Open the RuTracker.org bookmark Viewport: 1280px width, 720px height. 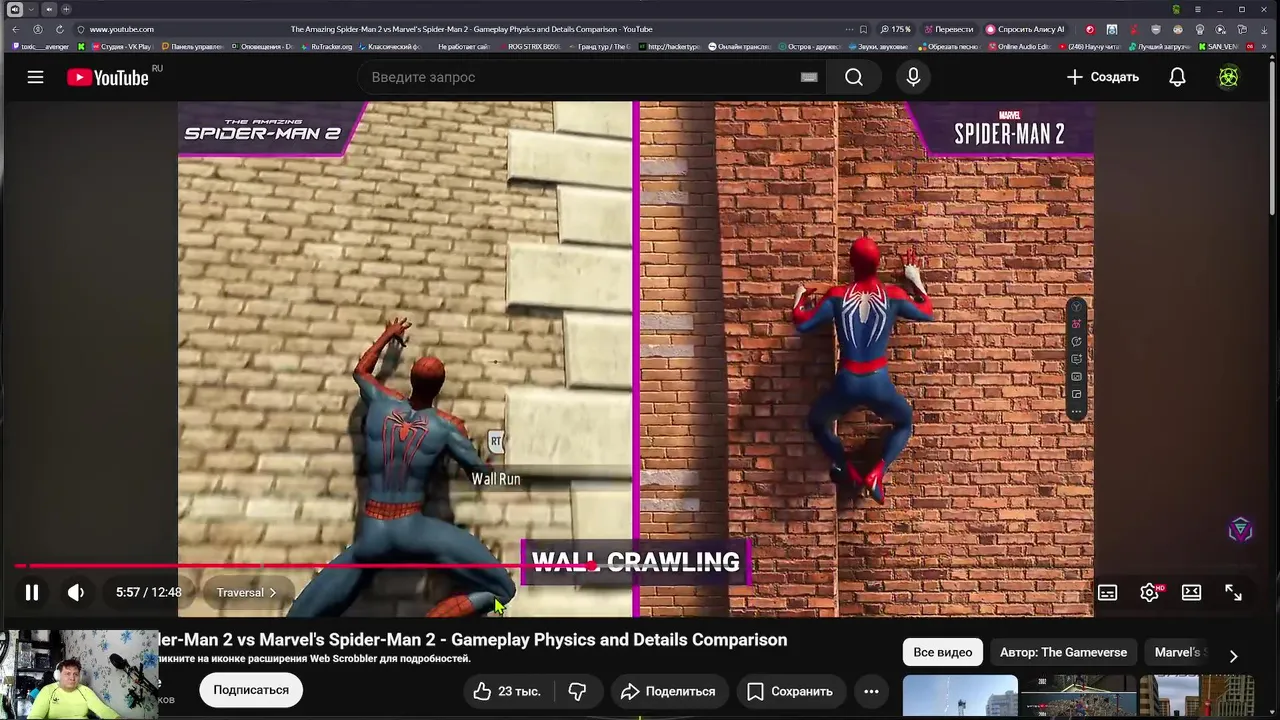tap(326, 47)
